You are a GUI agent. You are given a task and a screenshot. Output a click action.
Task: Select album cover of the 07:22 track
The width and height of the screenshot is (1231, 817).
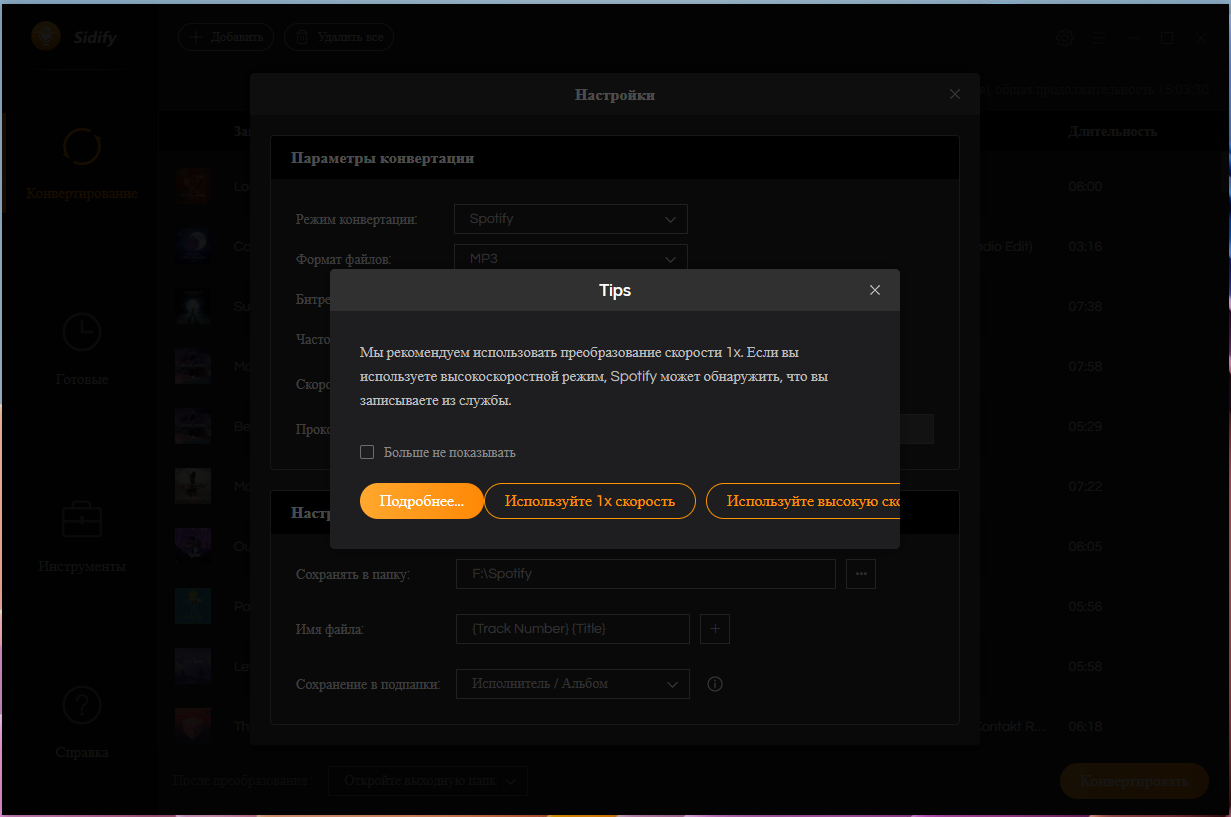[x=193, y=486]
